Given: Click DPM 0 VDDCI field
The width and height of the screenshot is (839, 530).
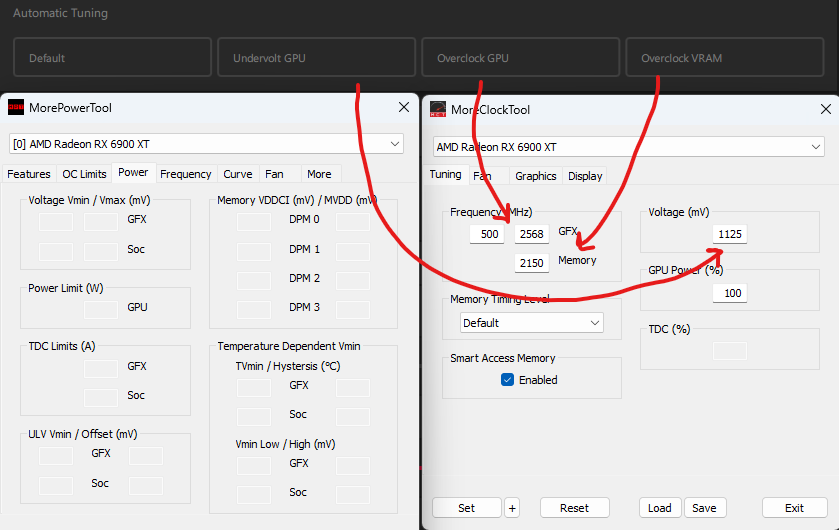Looking at the screenshot, I should click(254, 222).
